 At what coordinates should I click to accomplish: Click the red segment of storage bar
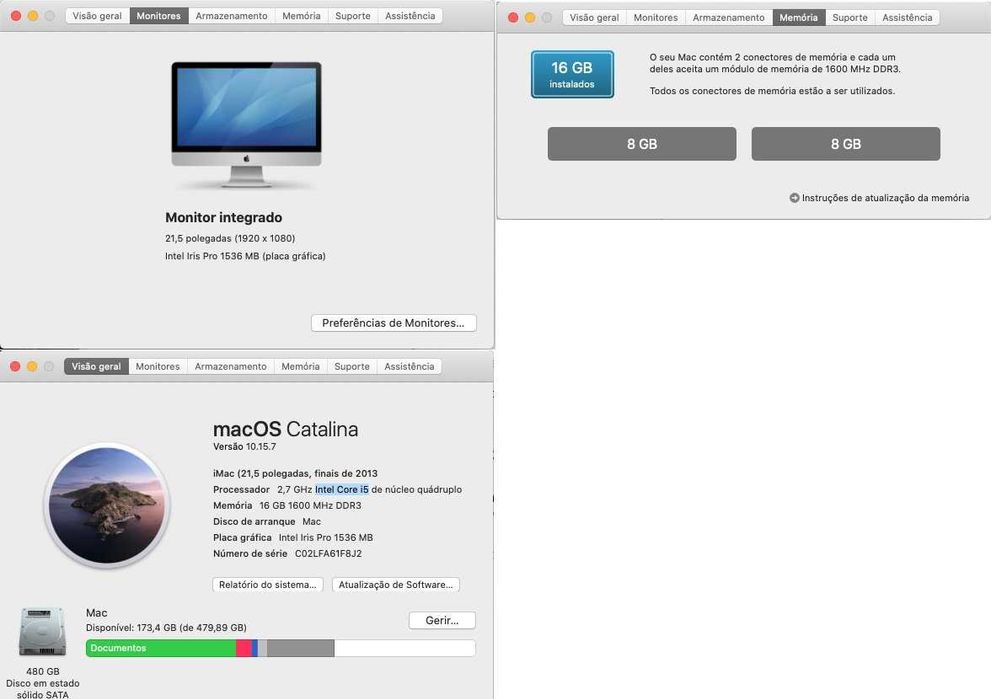(243, 648)
